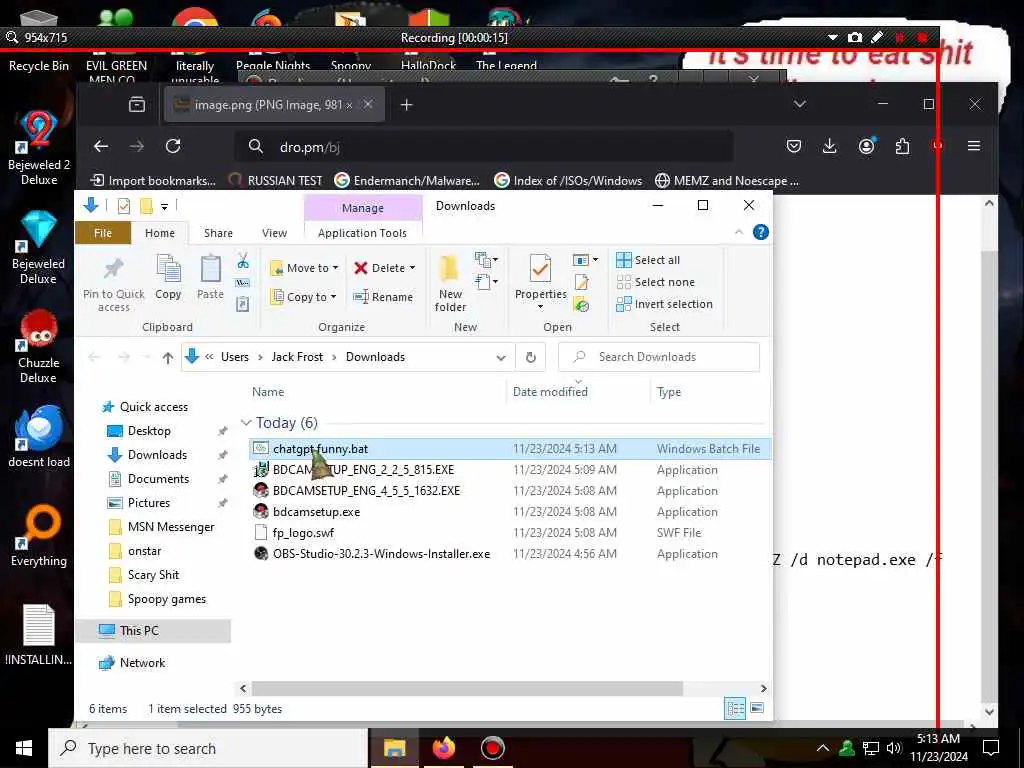
Task: Switch to the Share ribbon tab
Action: click(218, 233)
